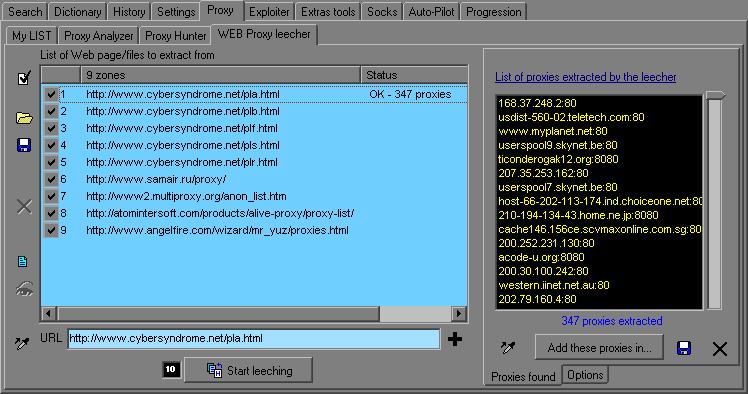
Task: Uncheck zone 3 checkbox
Action: coord(51,128)
